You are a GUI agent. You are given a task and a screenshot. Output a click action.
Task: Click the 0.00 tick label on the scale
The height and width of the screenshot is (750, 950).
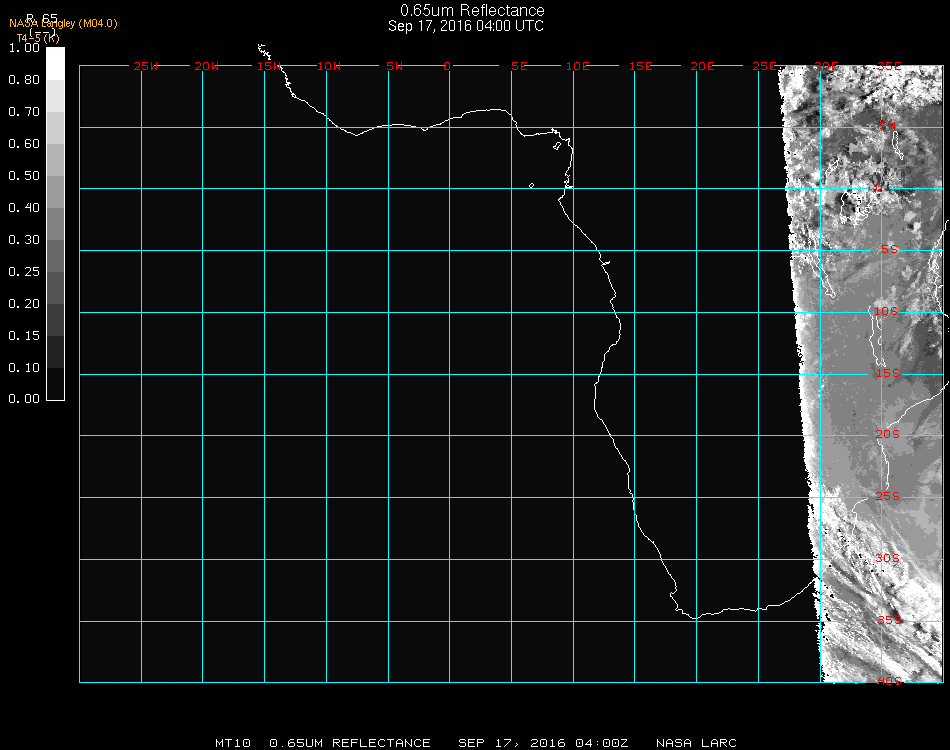pos(23,399)
